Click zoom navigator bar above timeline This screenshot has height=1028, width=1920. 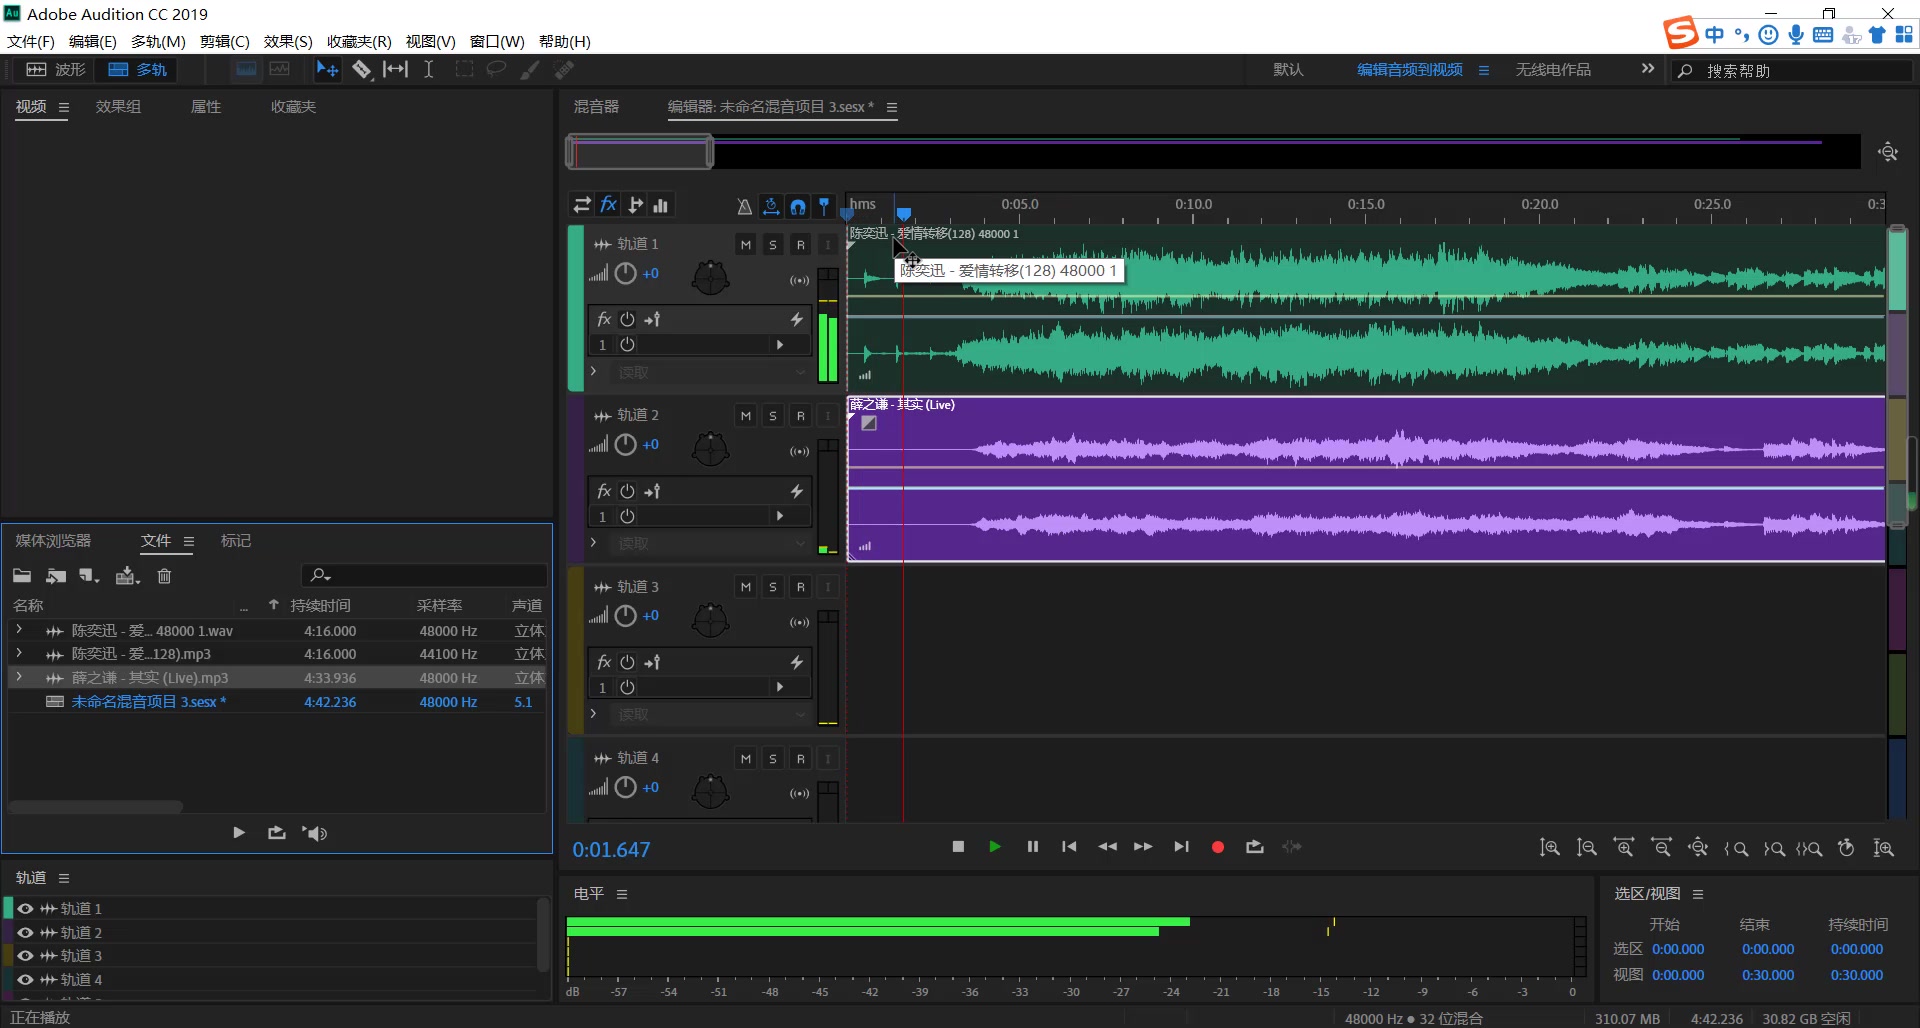click(x=640, y=153)
